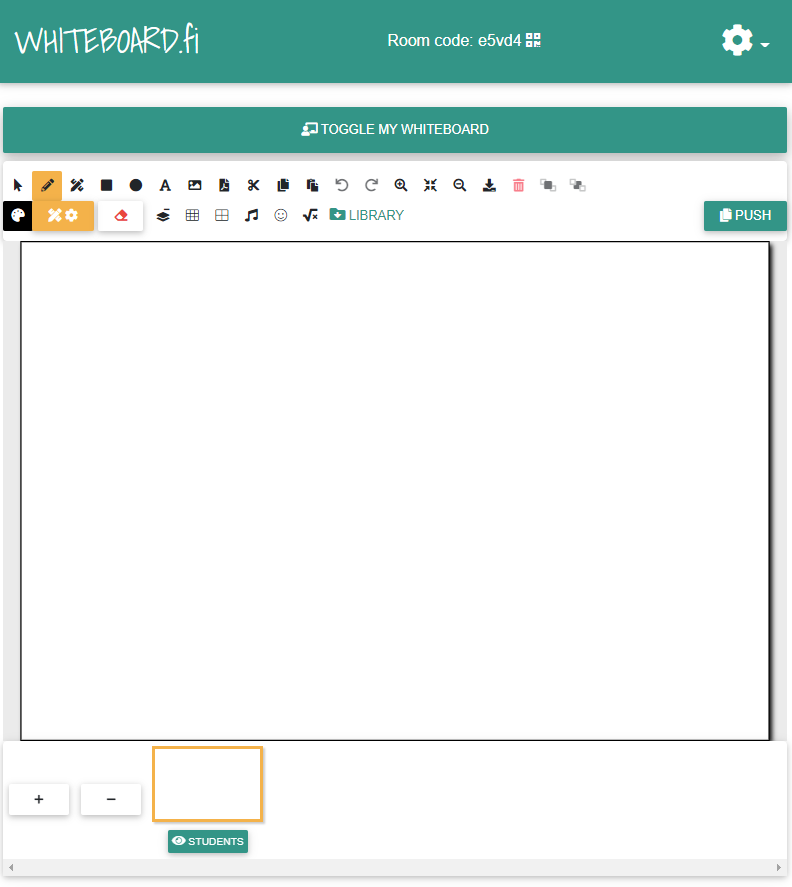Pick the filled rectangle shape tool
The height and width of the screenshot is (887, 792).
tap(106, 185)
